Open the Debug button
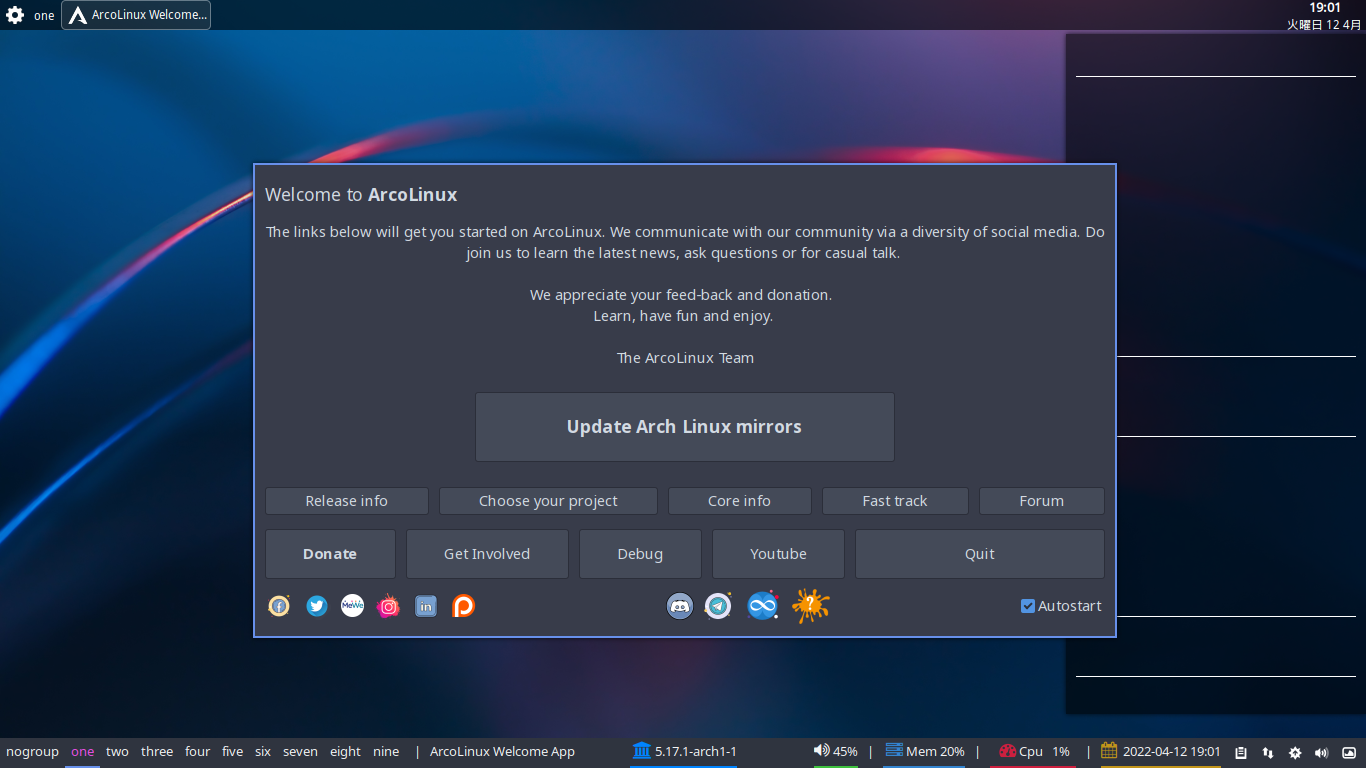This screenshot has width=1366, height=768. [x=640, y=554]
